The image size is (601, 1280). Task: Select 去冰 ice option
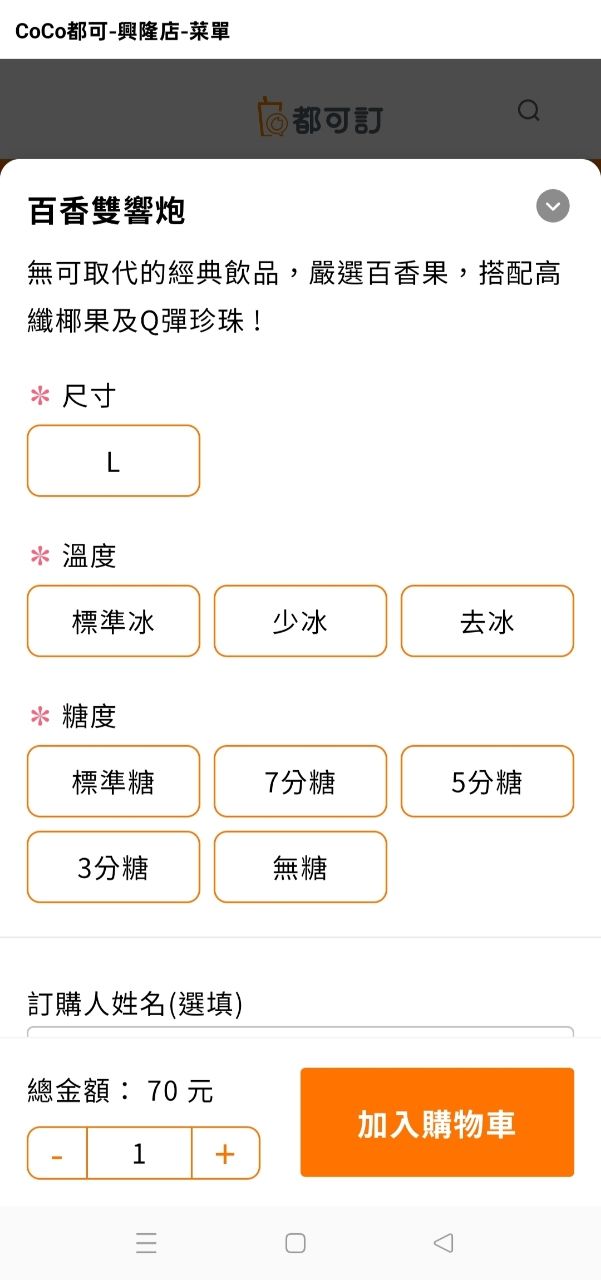point(487,621)
